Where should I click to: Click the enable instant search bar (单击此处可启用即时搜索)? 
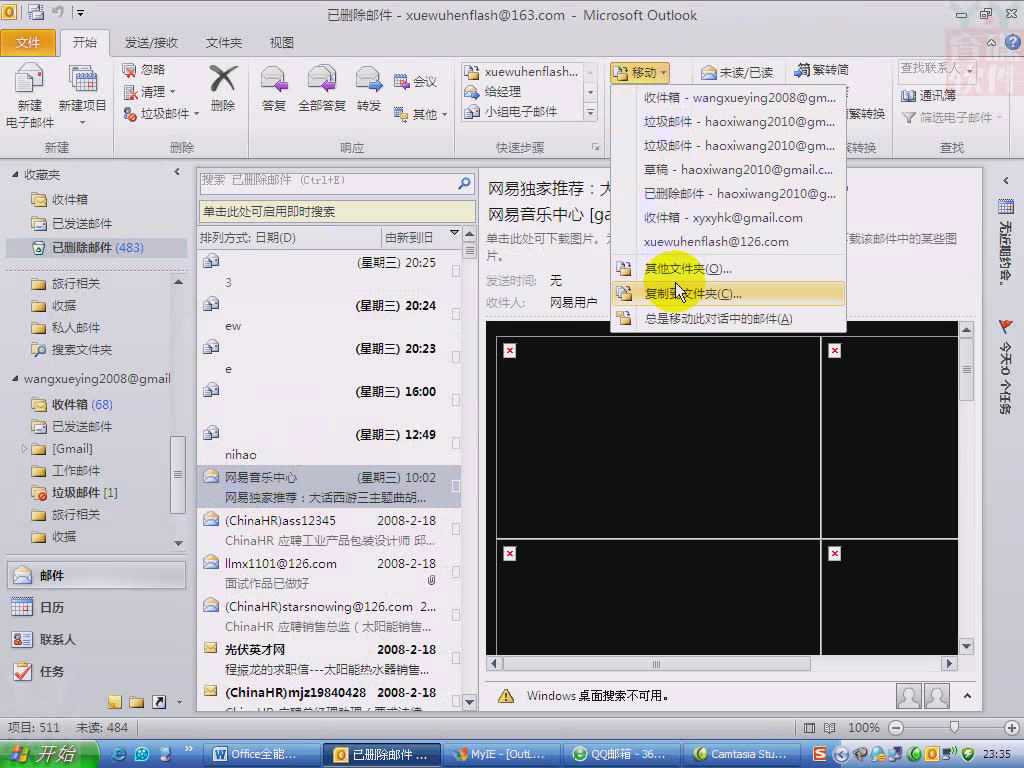tap(337, 212)
